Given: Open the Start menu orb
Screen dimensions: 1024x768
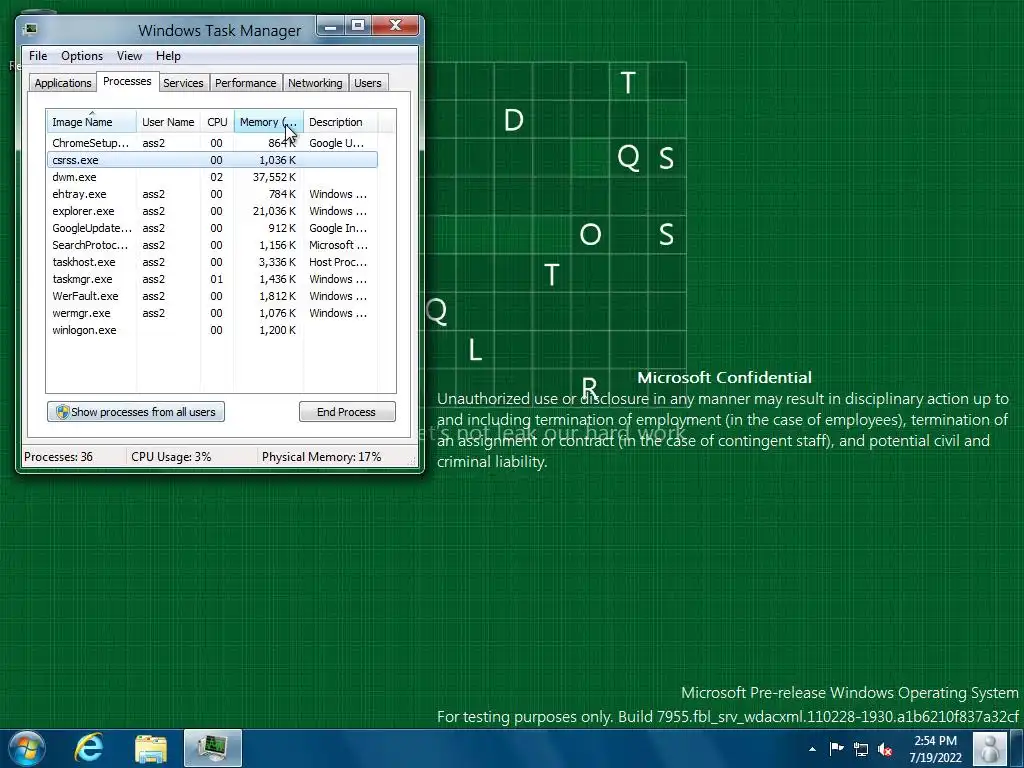Looking at the screenshot, I should (27, 748).
